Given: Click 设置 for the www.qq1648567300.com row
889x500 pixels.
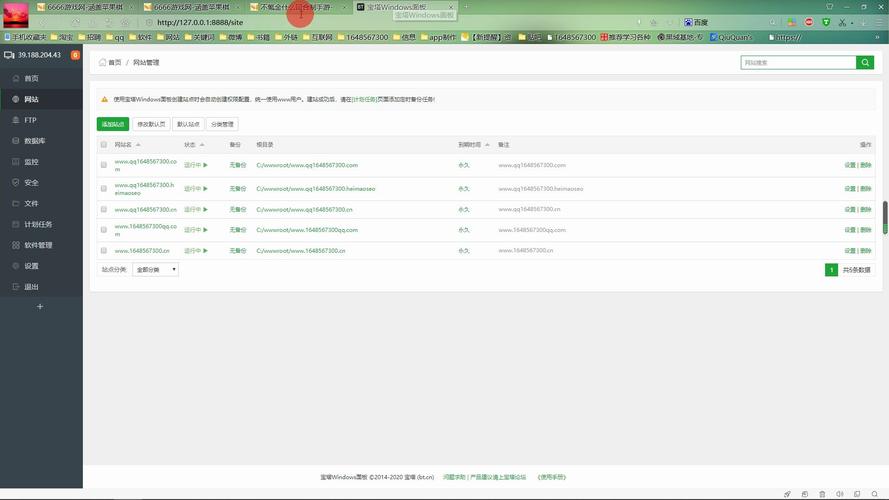Looking at the screenshot, I should click(849, 165).
